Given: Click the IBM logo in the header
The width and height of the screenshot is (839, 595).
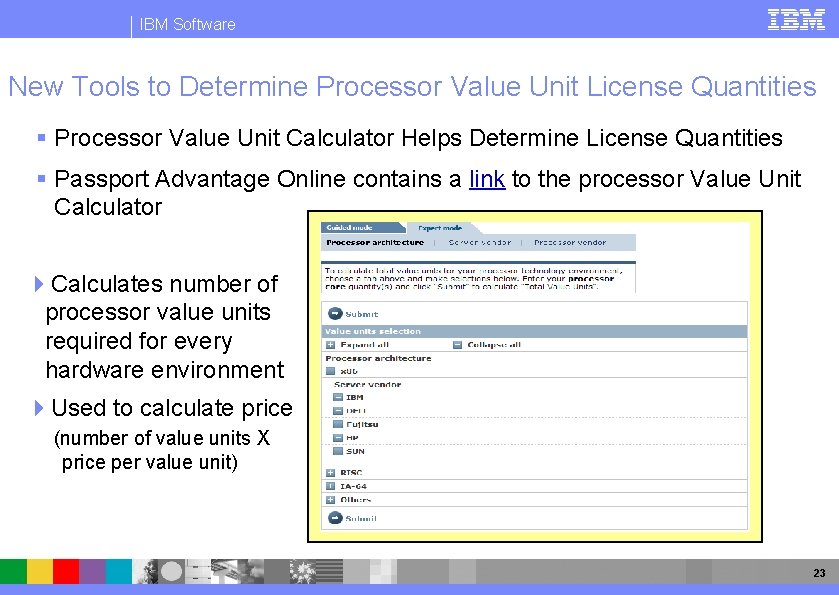Looking at the screenshot, I should coord(796,19).
